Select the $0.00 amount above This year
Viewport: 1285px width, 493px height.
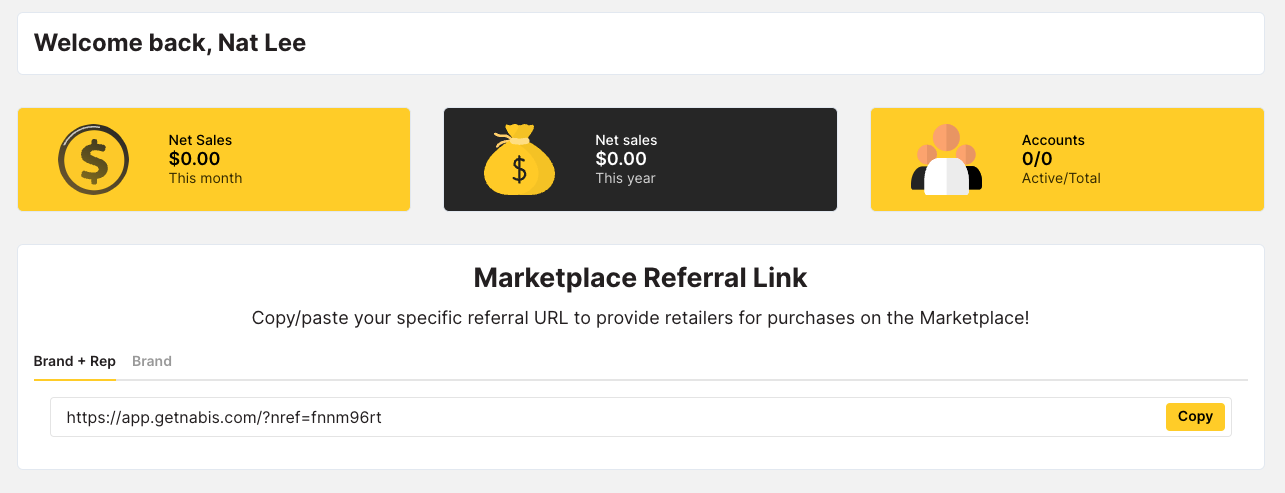tap(621, 159)
